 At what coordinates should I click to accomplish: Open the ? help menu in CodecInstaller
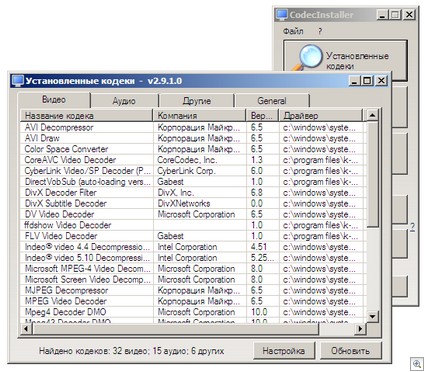tap(320, 31)
